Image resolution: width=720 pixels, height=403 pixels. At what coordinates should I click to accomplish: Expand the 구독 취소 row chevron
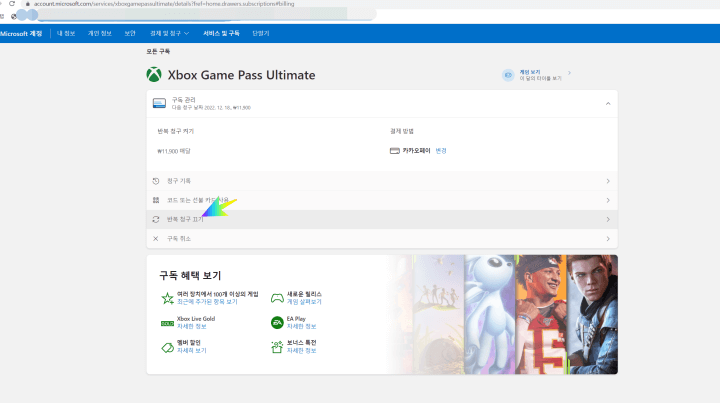tap(608, 239)
